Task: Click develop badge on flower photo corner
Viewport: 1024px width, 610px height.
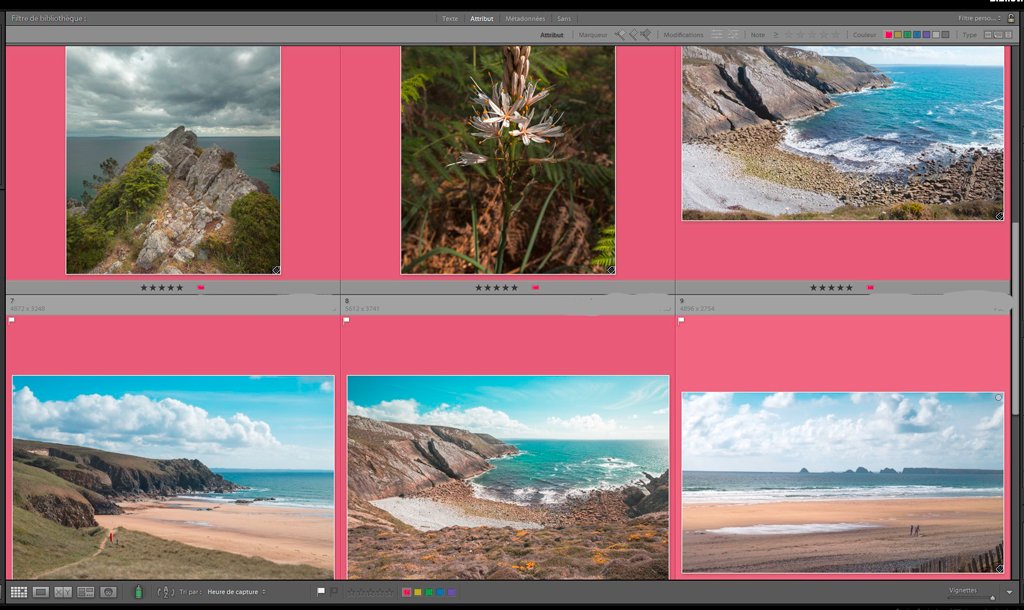Action: coord(611,270)
